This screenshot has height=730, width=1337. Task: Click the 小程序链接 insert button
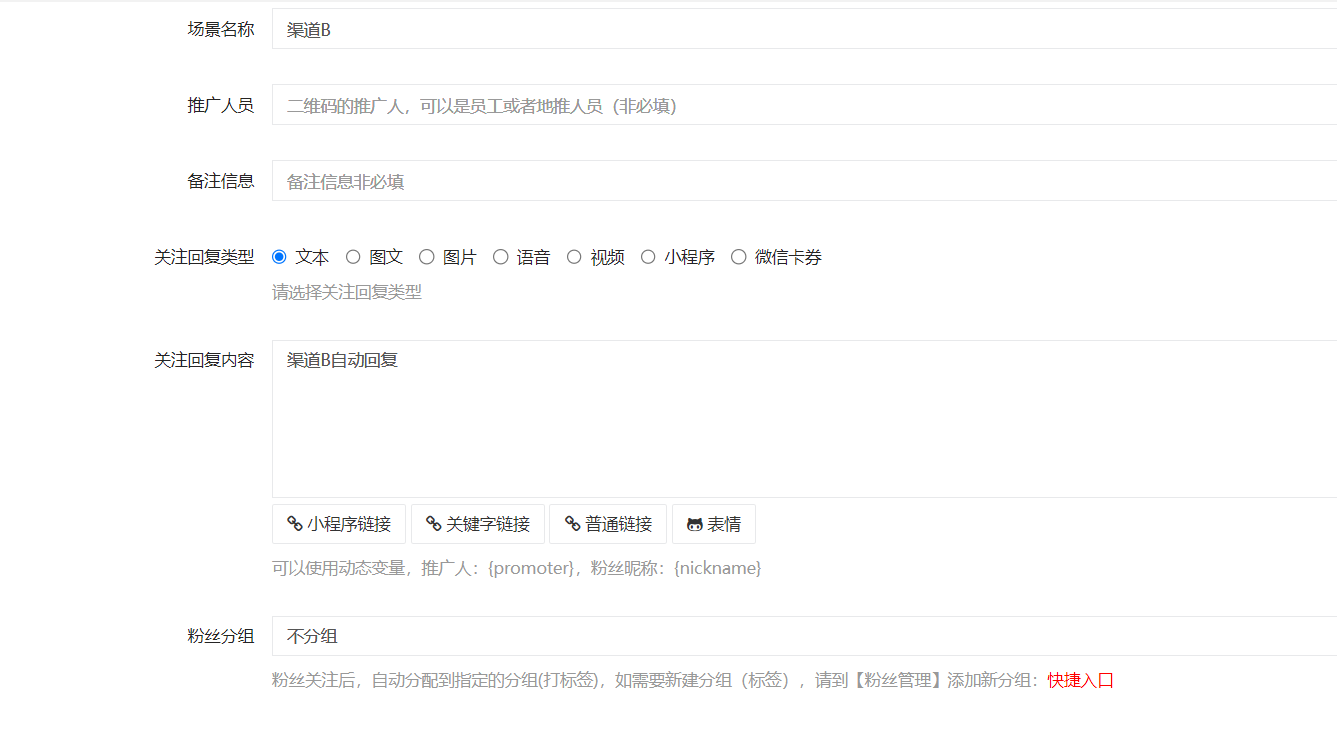click(x=338, y=523)
